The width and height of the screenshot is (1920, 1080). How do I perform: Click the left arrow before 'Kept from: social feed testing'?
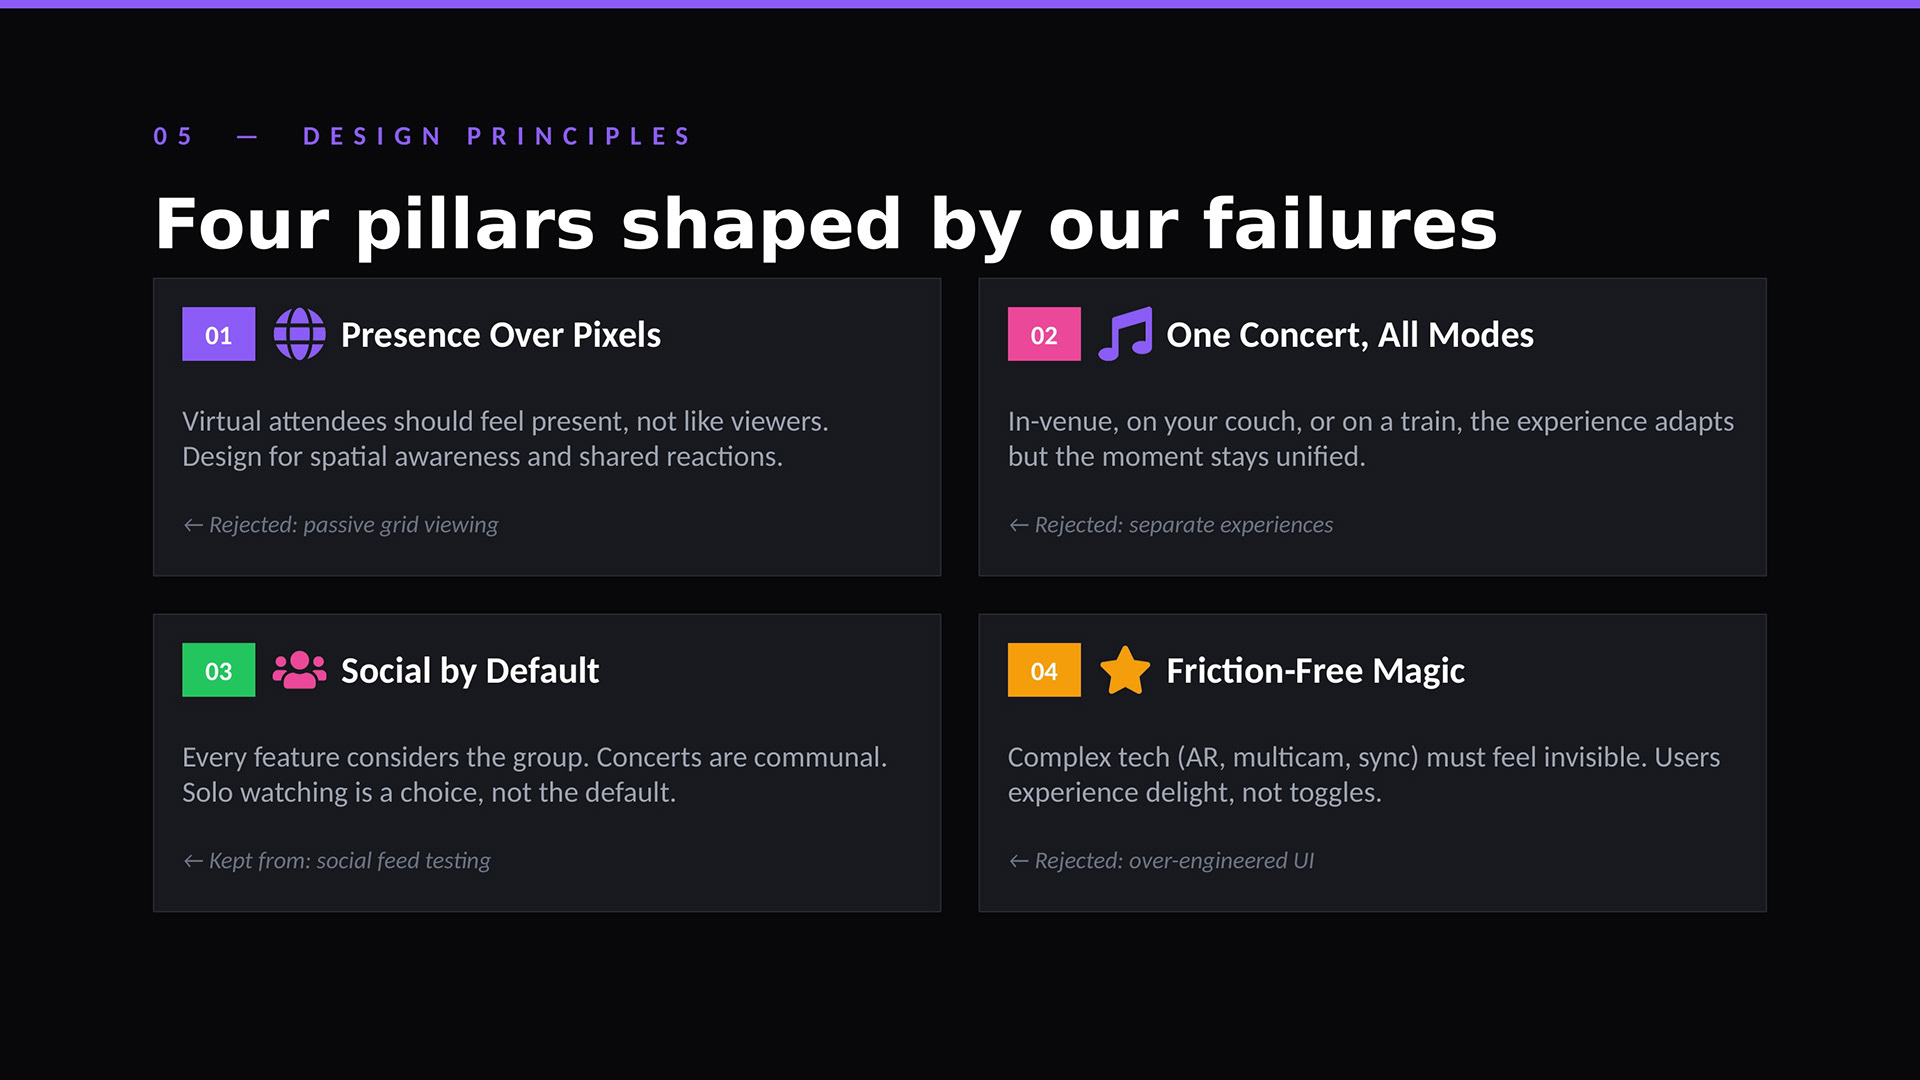point(193,861)
